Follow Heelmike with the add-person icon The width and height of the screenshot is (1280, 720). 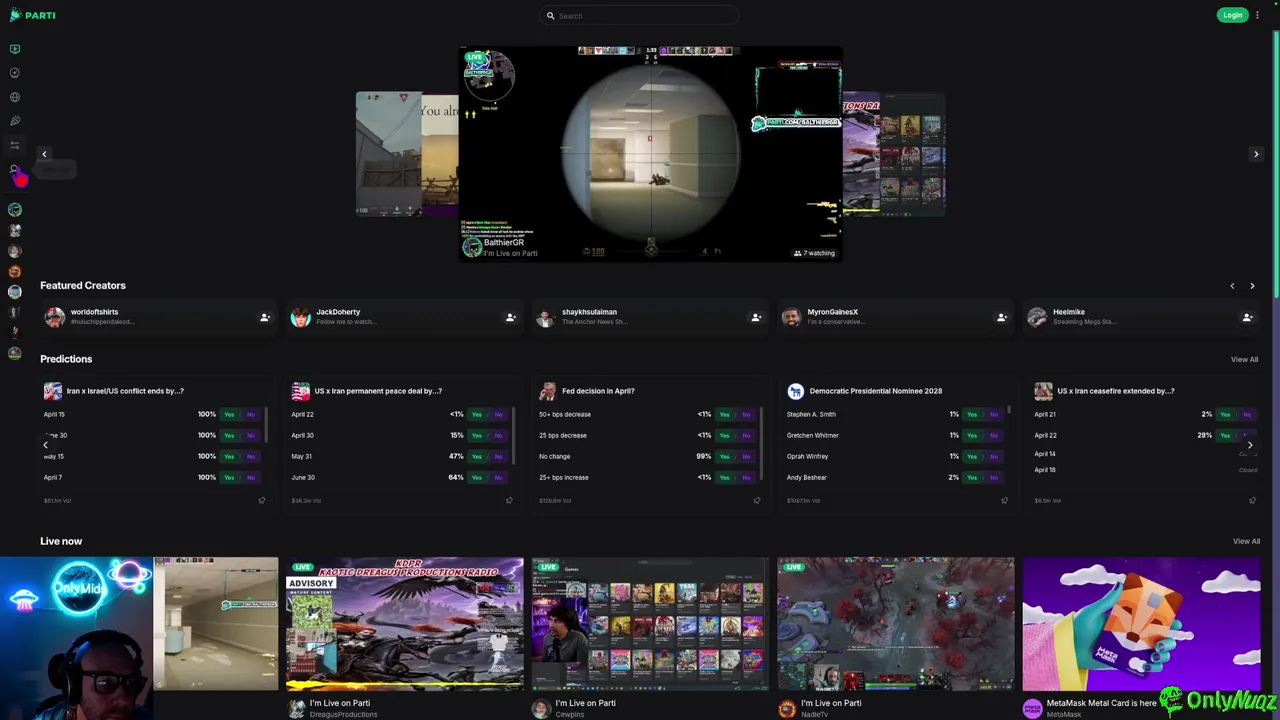(1247, 318)
